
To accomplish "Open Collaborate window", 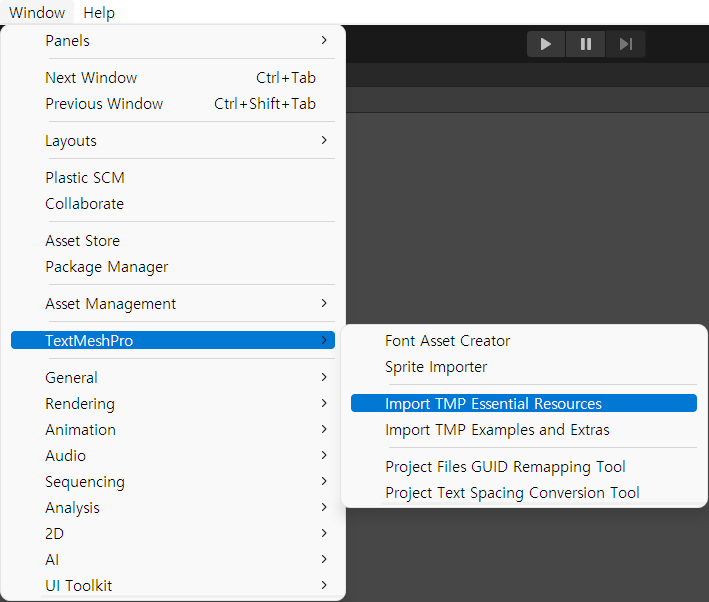I will pyautogui.click(x=173, y=204).
